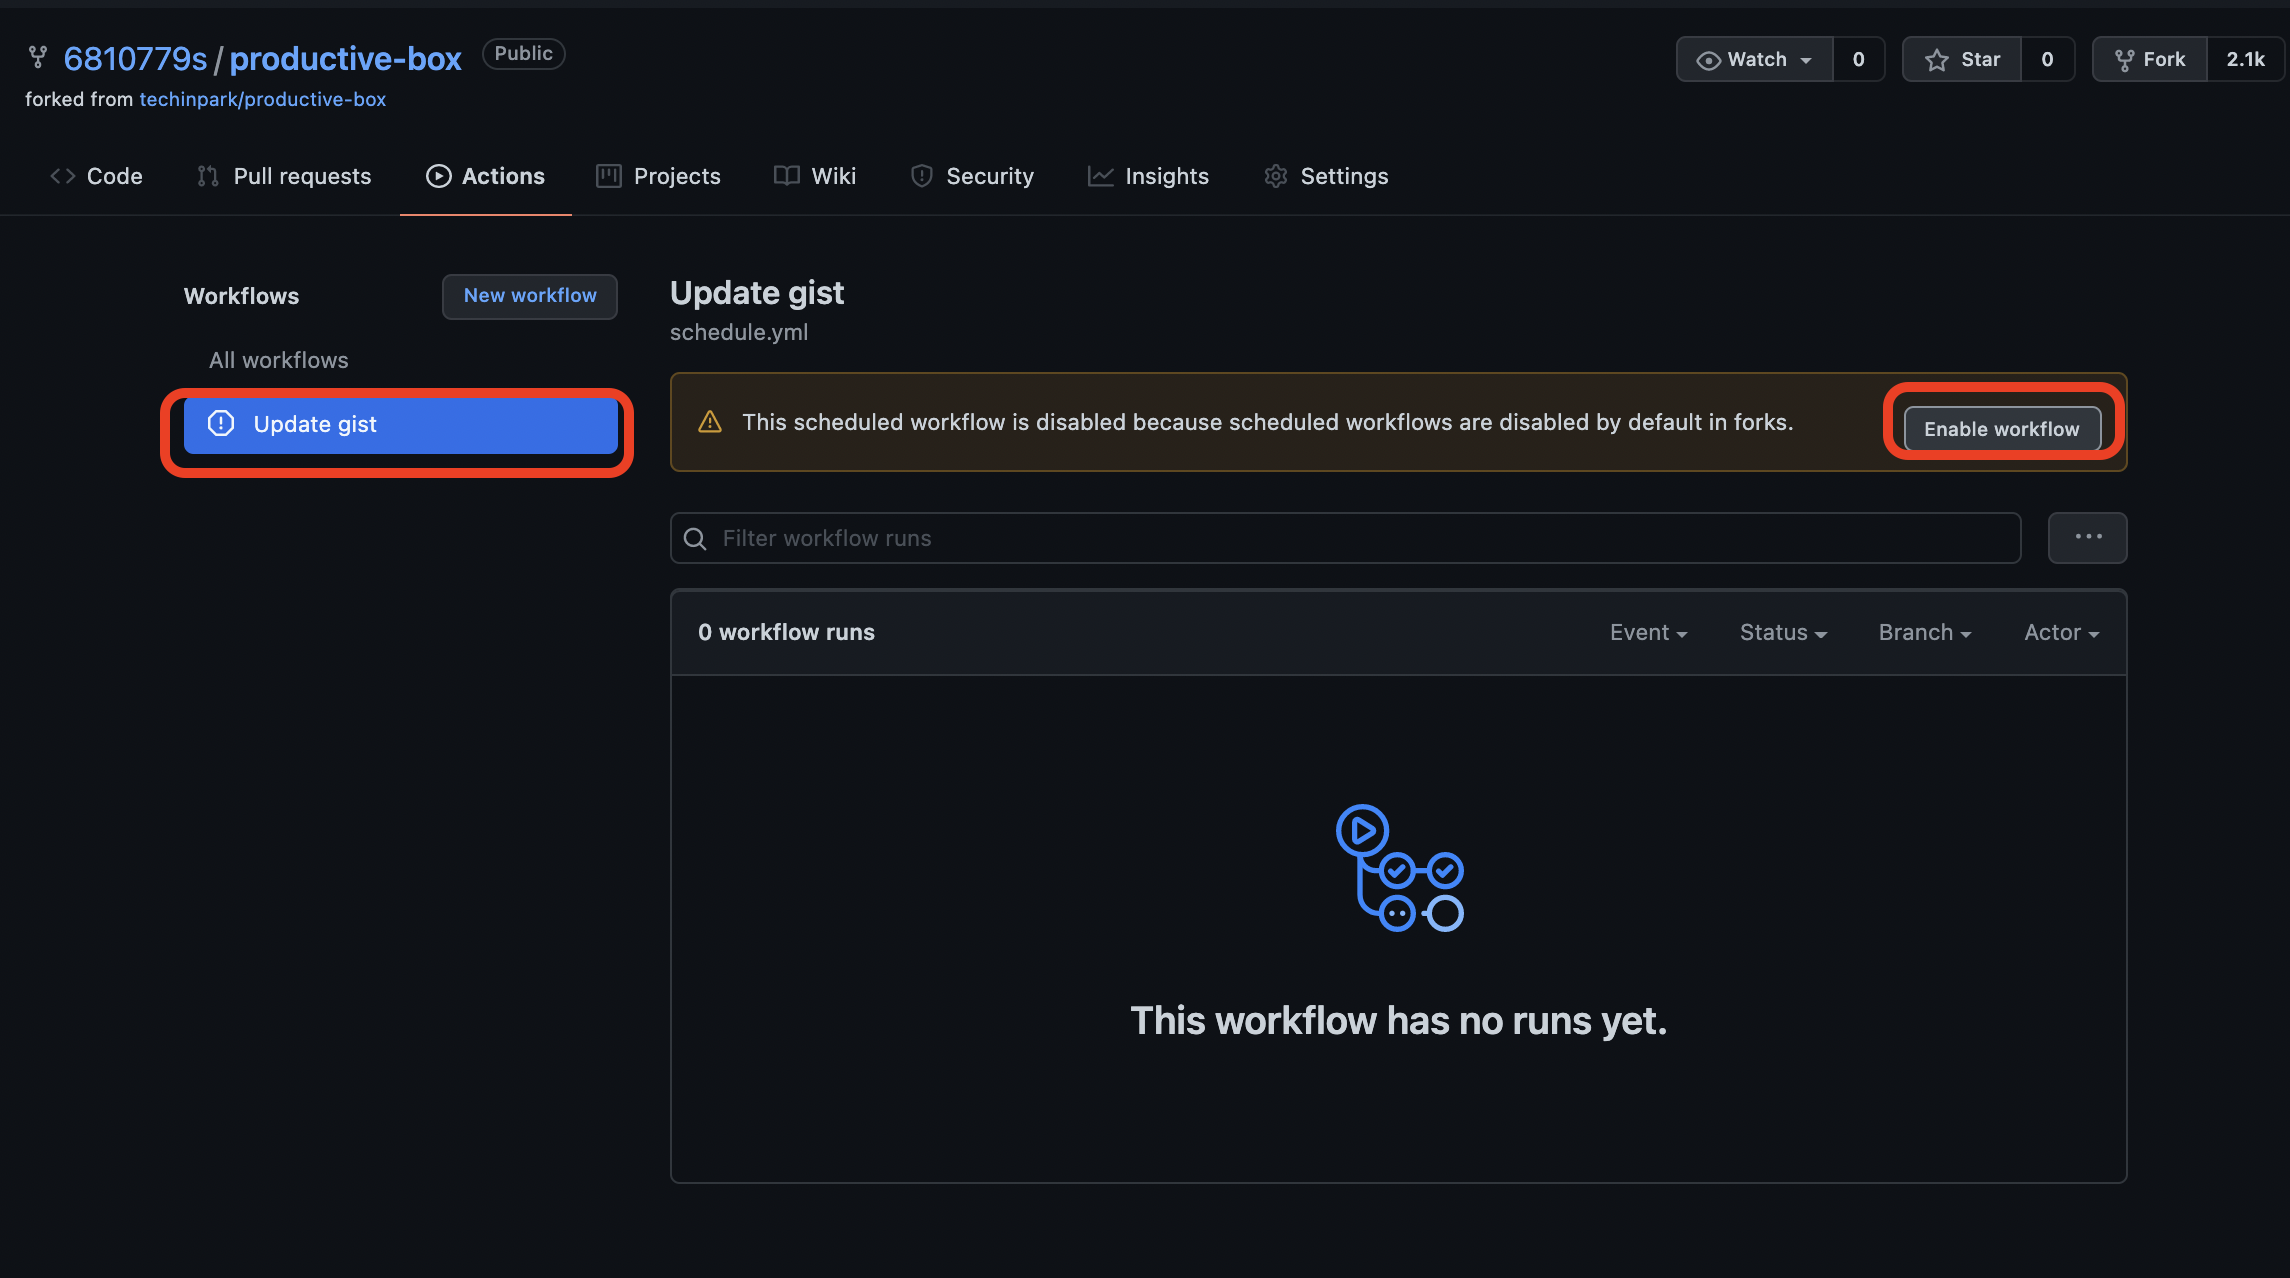The image size is (2290, 1278).
Task: Switch to the Pull requests tab
Action: pos(285,176)
